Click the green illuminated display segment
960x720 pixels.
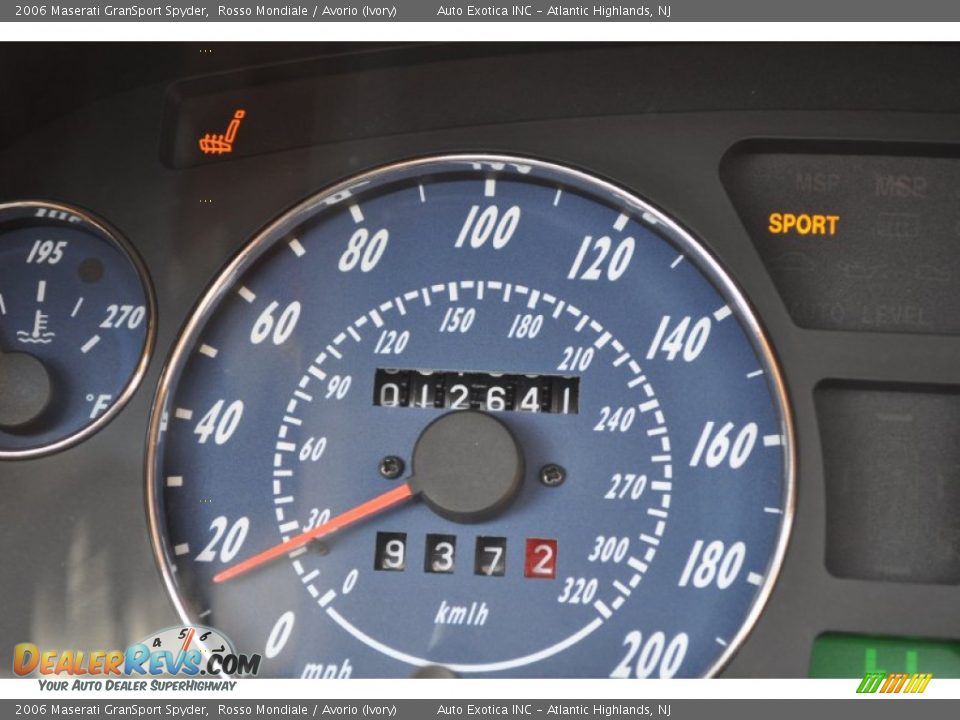[884, 656]
